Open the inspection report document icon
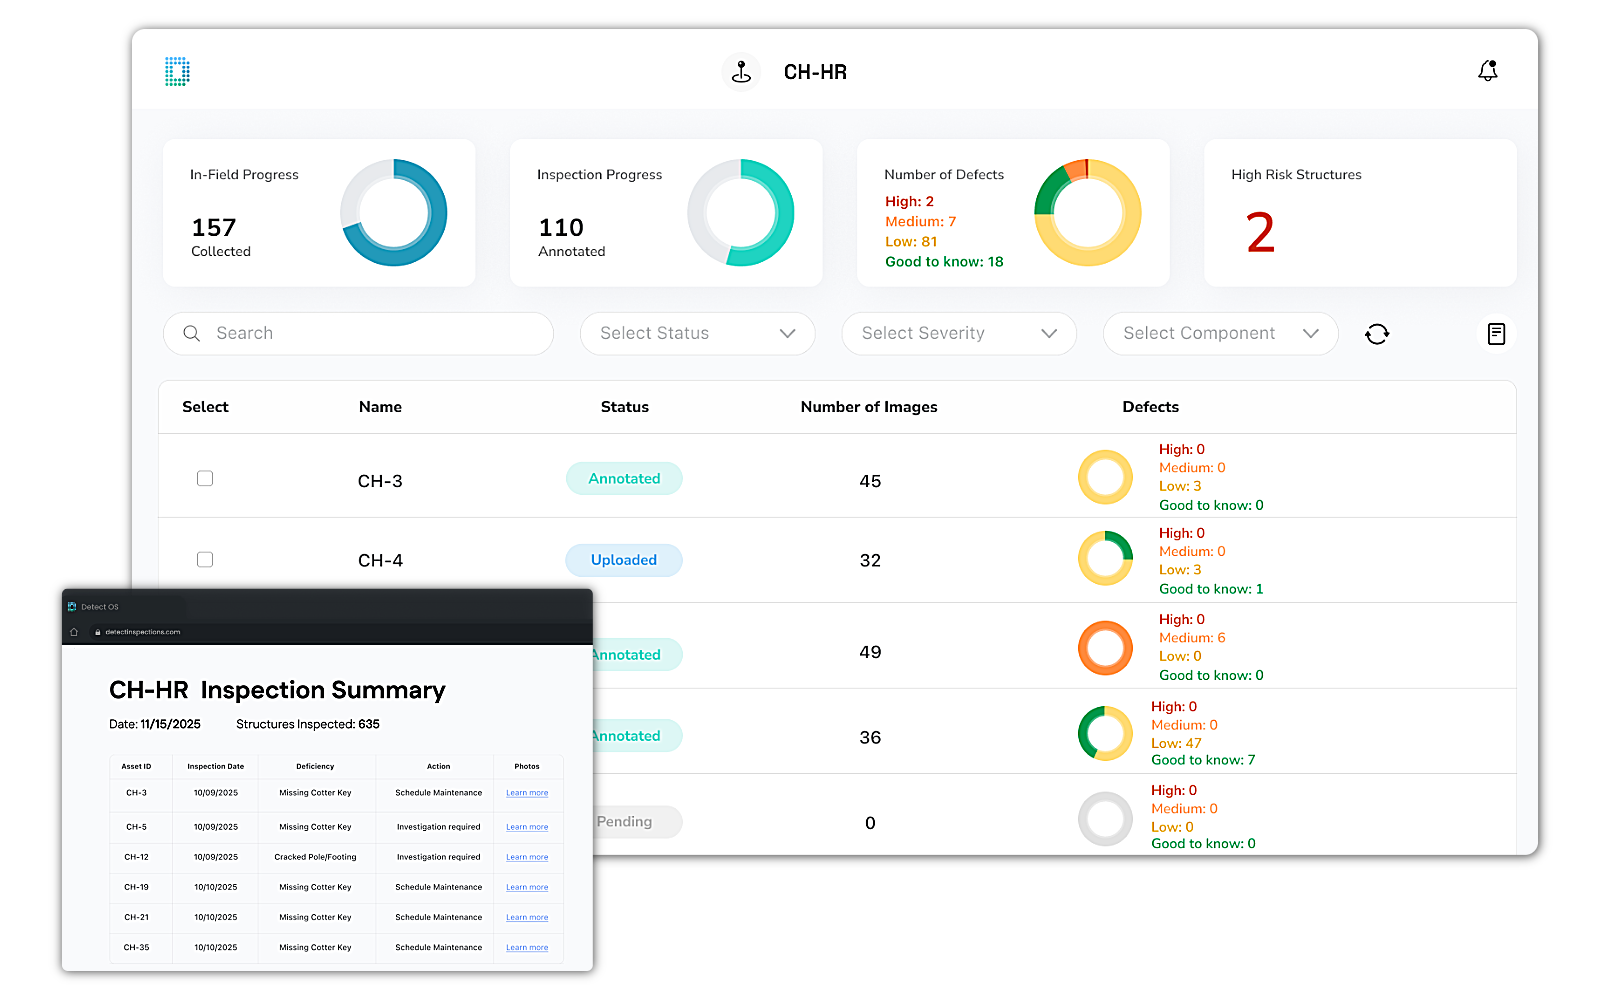Screen dimensions: 1600x1000 tap(1496, 333)
